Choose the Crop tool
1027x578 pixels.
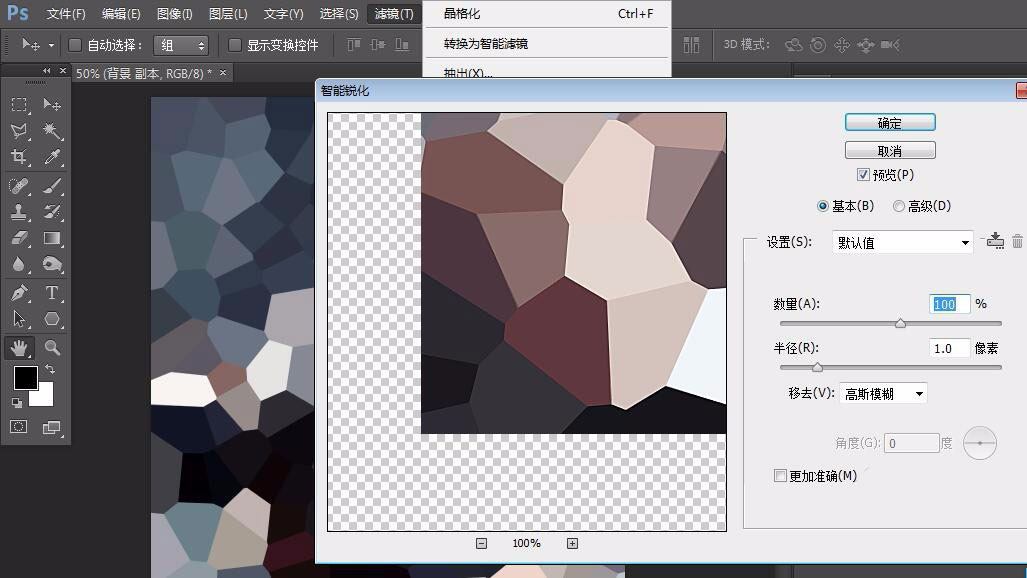pos(19,157)
